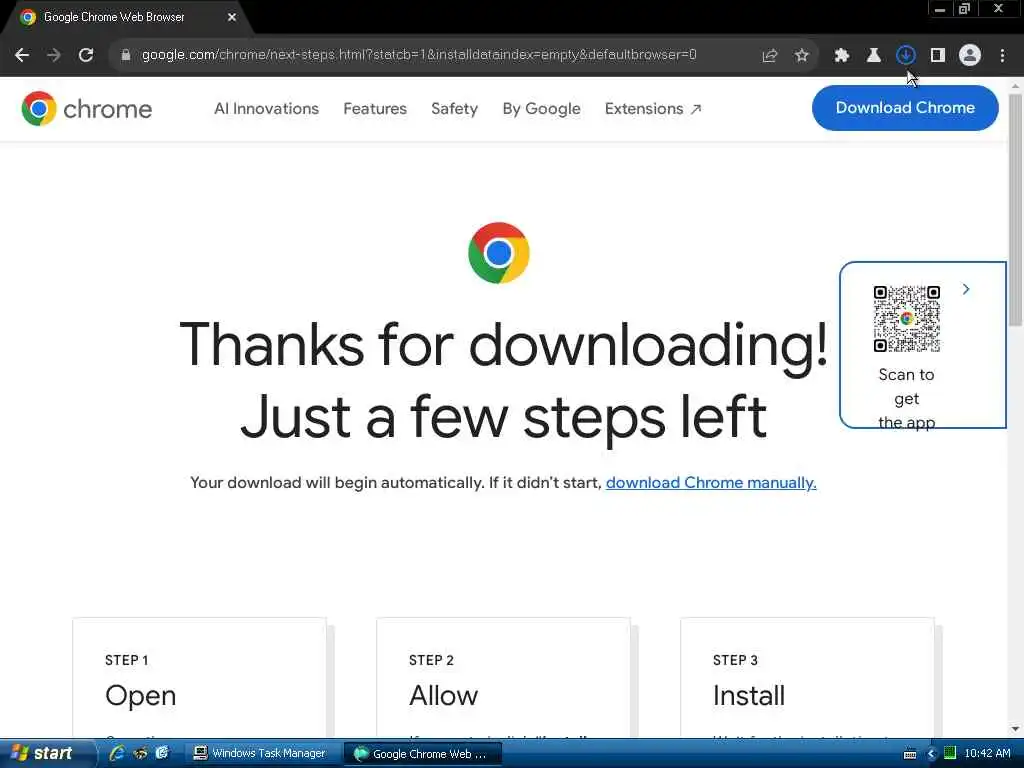This screenshot has width=1024, height=768.
Task: Click the third quick launch icon
Action: pyautogui.click(x=162, y=753)
